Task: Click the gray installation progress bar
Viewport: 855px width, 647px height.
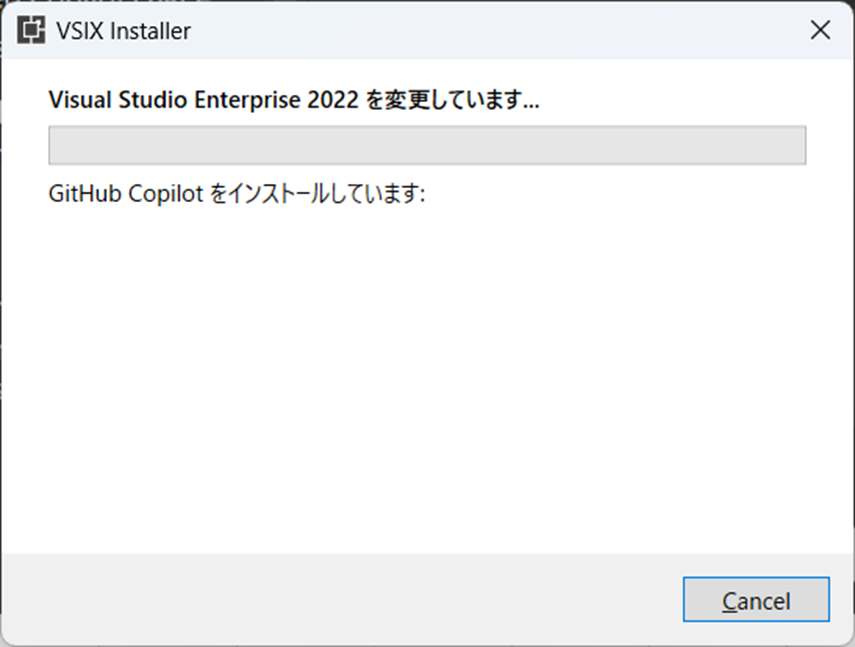Action: point(427,145)
